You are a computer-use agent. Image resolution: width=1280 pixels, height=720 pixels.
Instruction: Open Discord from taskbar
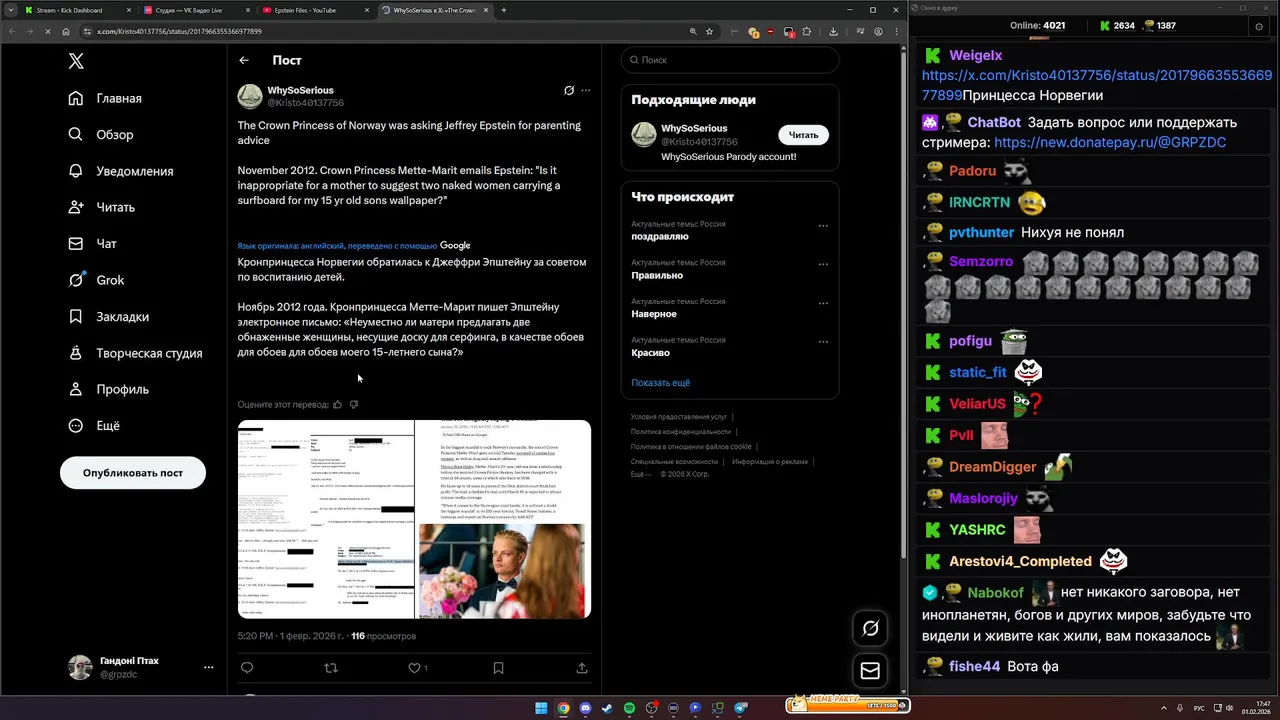585,708
